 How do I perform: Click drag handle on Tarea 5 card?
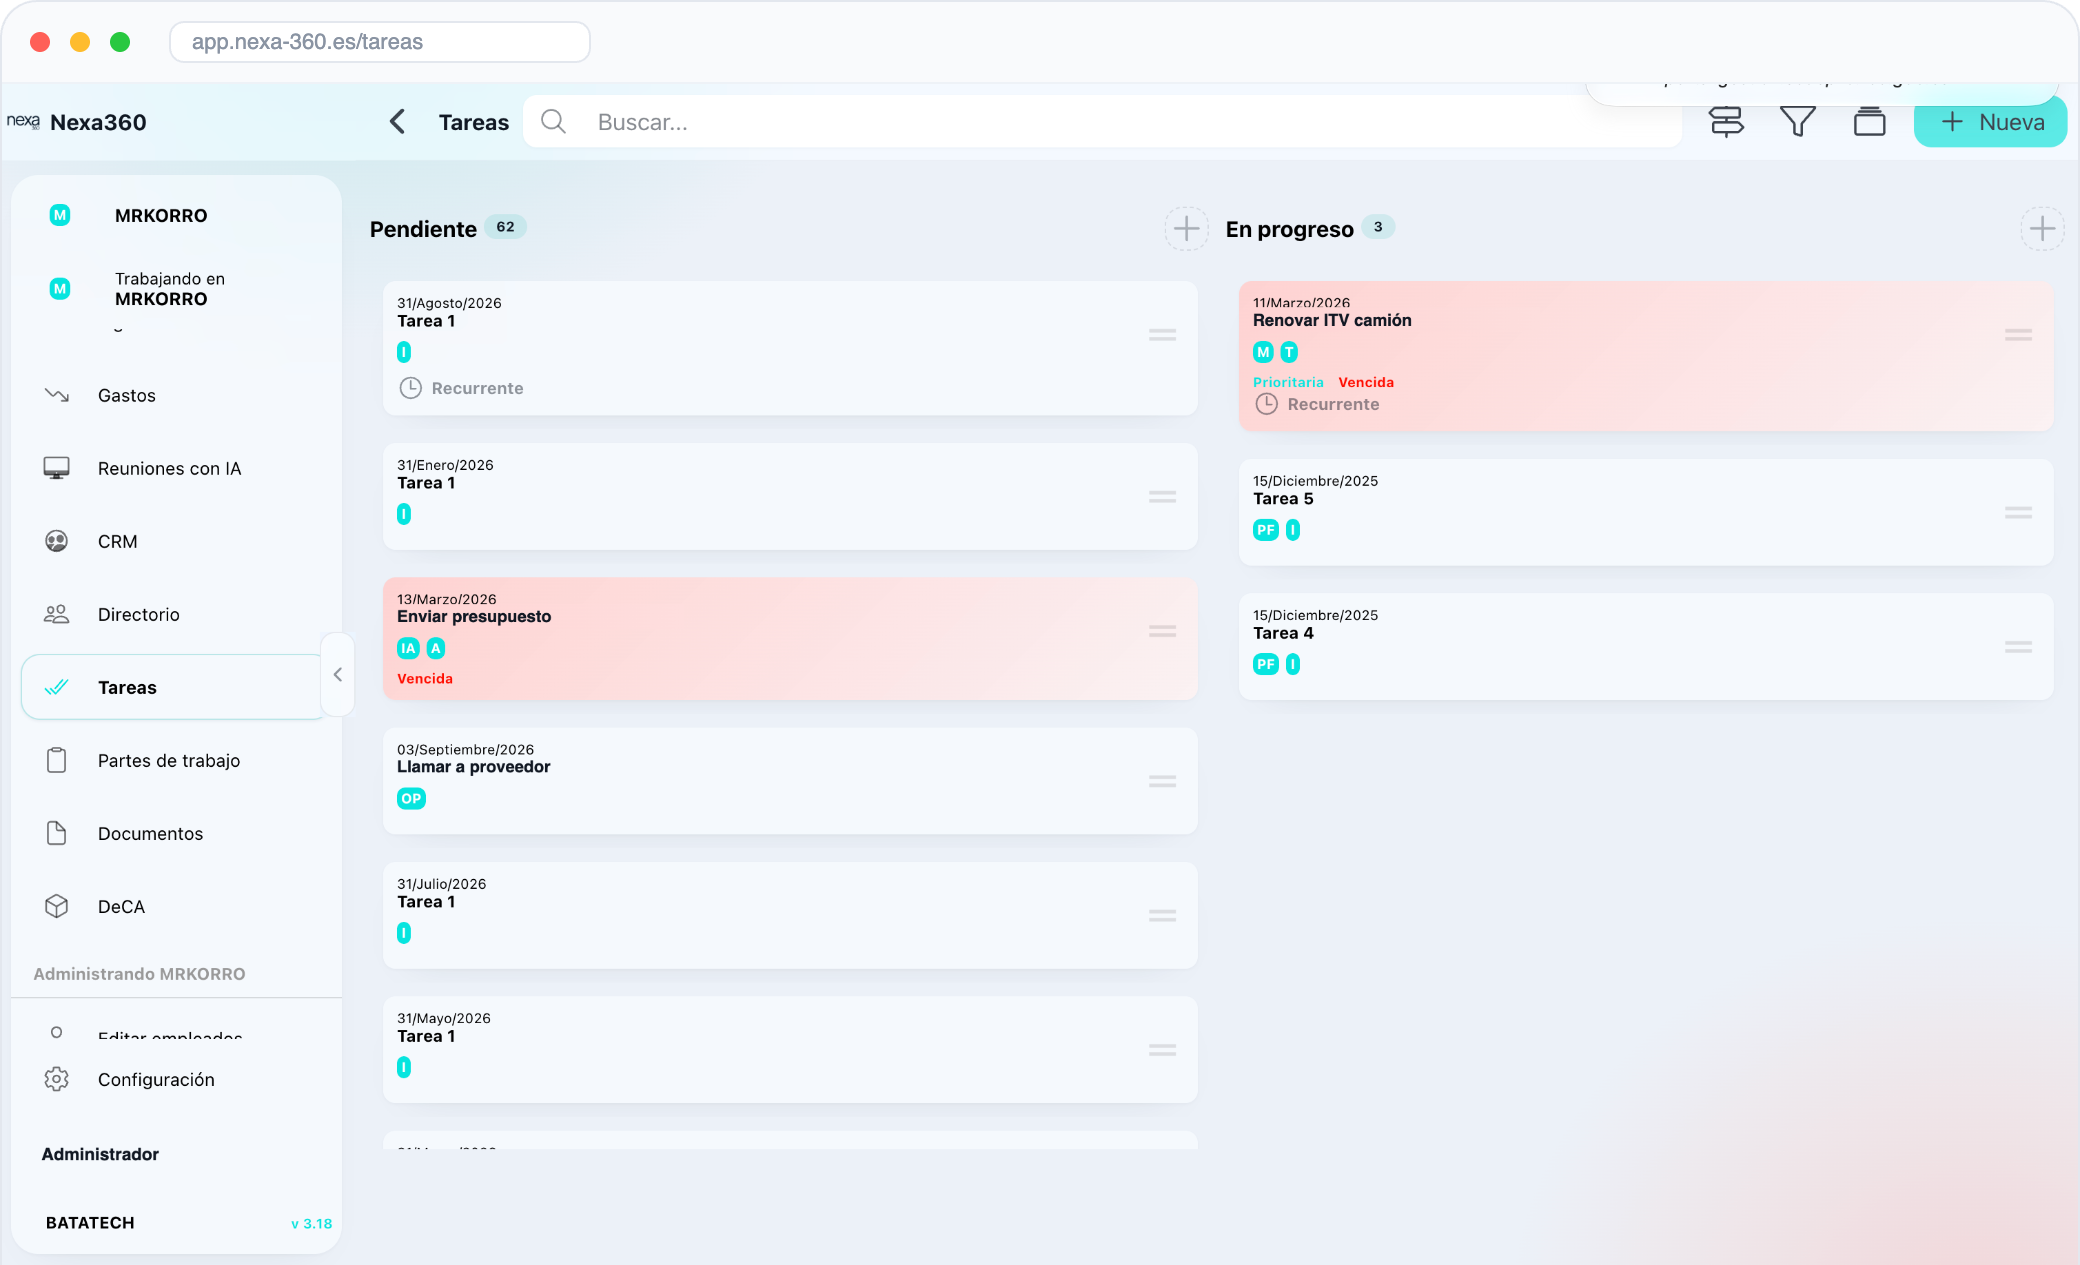(x=2018, y=512)
